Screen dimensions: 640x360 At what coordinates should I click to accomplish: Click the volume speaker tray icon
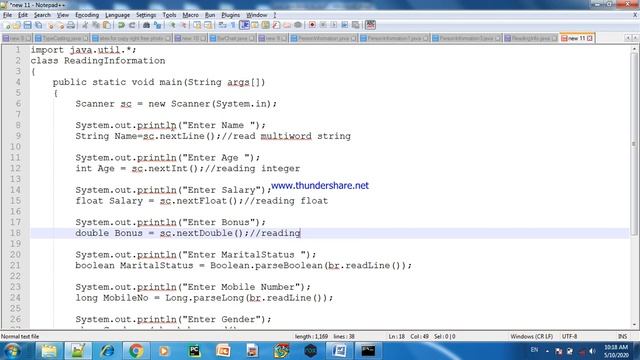click(592, 351)
